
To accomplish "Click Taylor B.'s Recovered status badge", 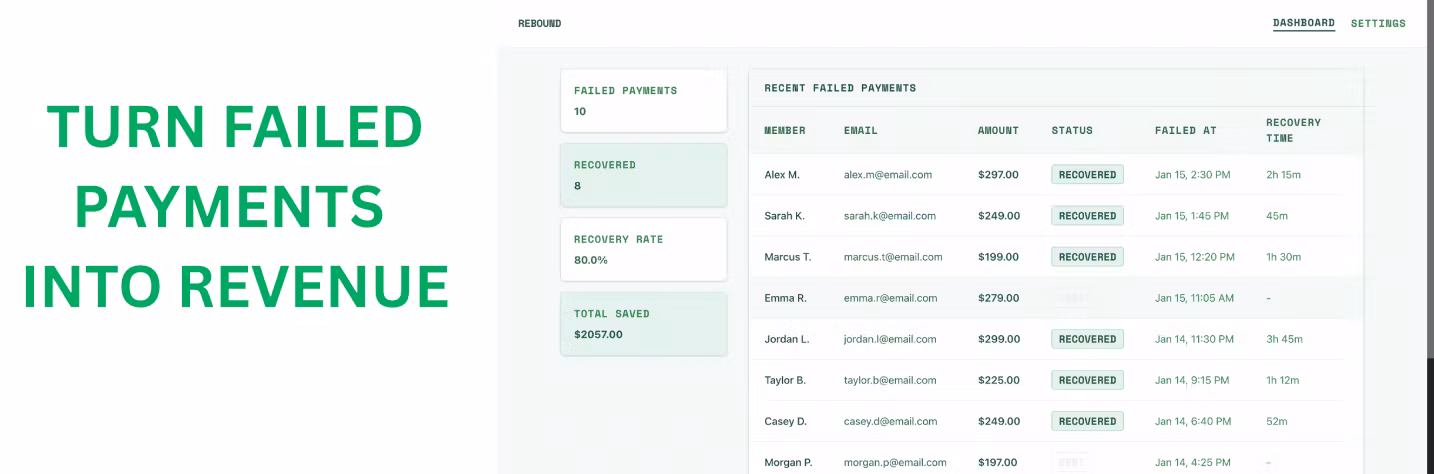I will coord(1087,380).
